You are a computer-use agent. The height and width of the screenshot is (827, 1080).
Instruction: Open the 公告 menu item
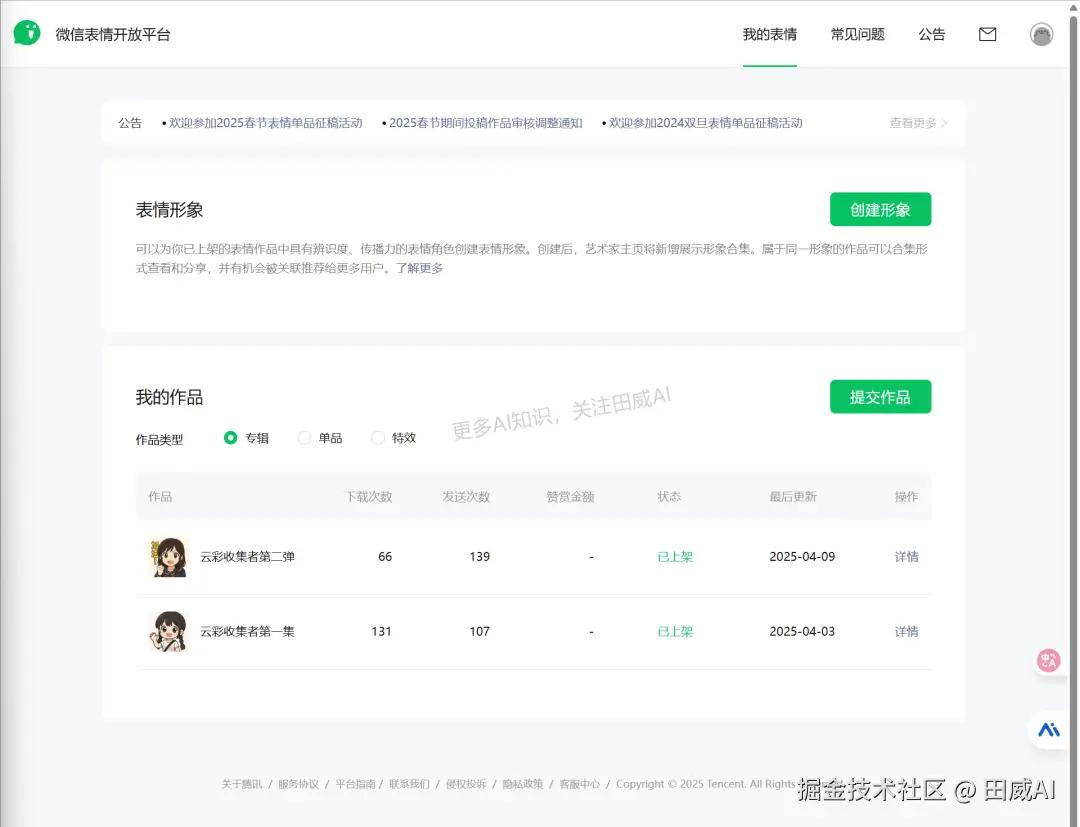931,33
